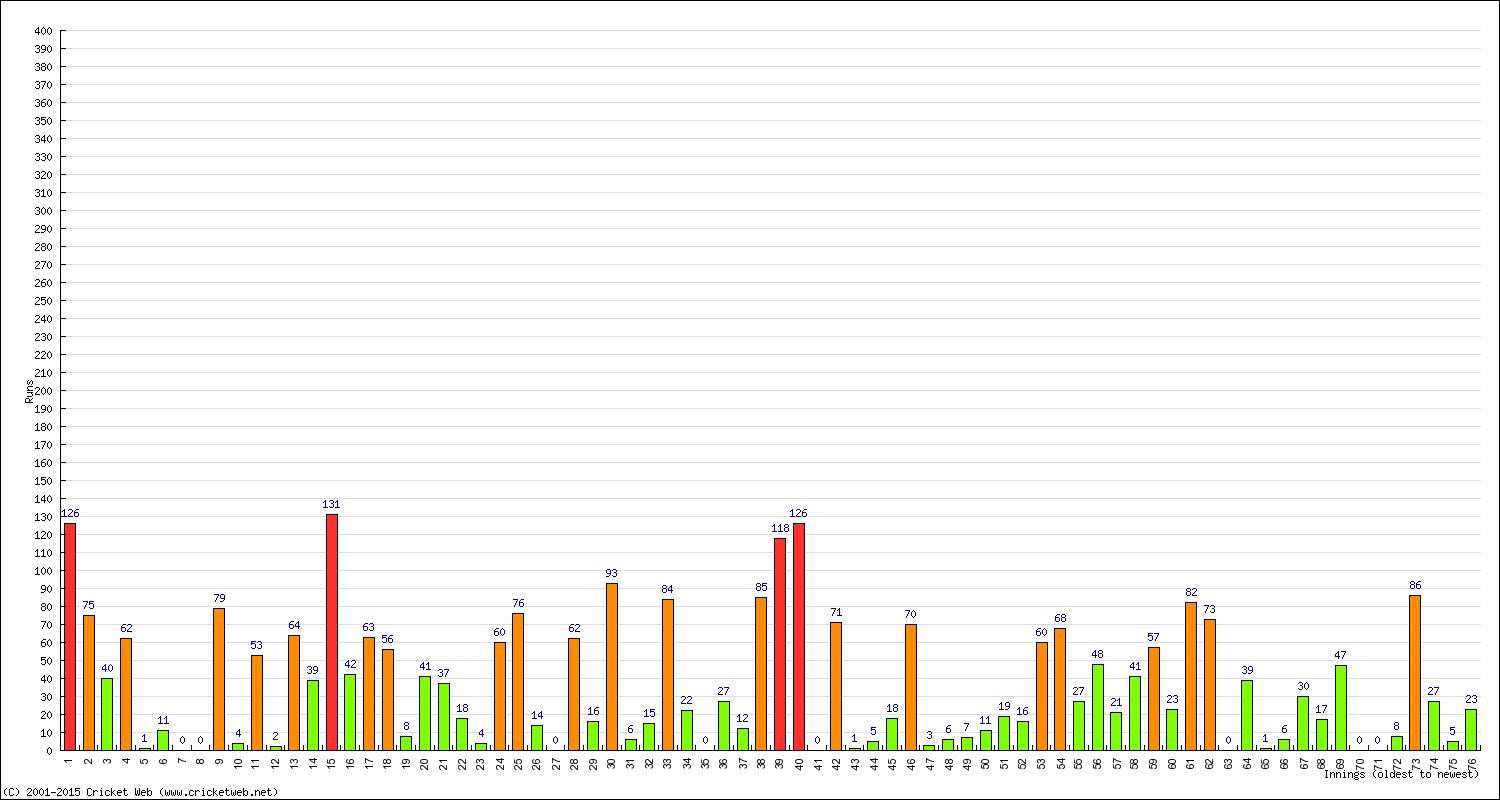Click the value label 37

coord(443,672)
